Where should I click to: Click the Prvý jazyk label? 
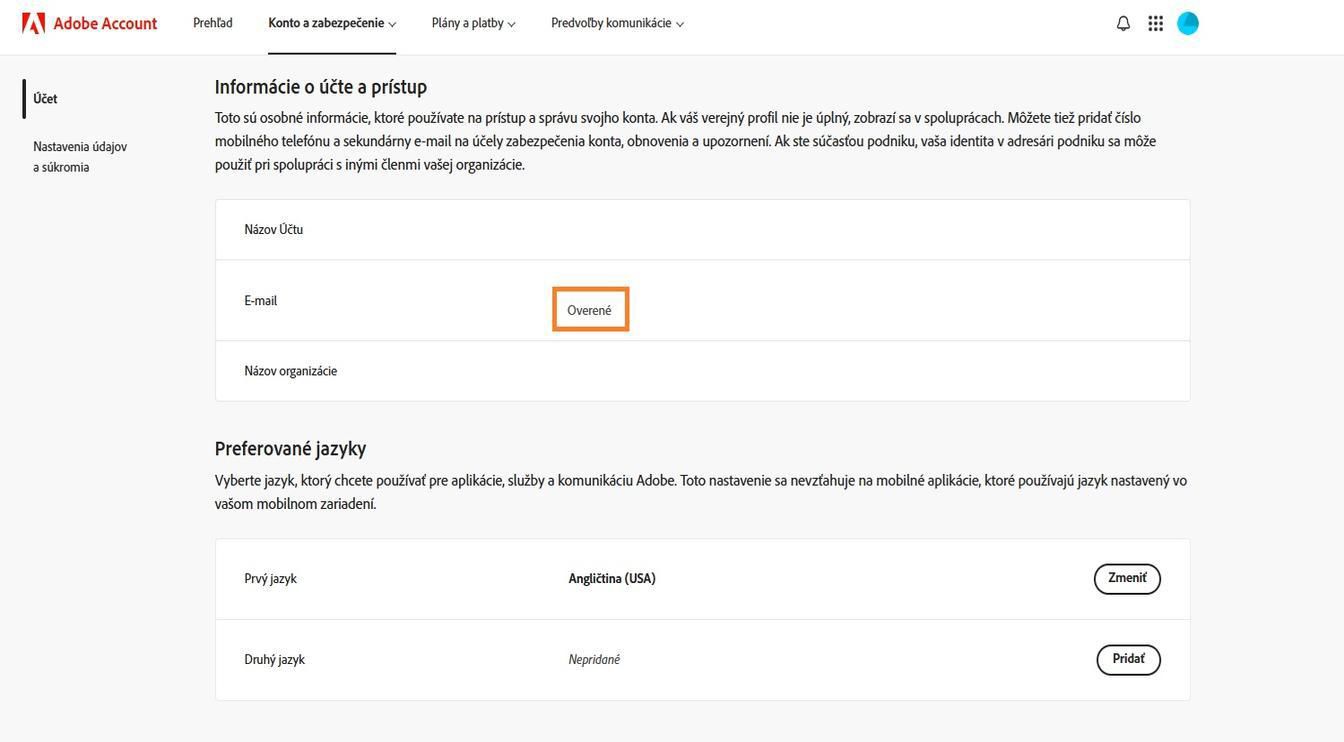[270, 579]
